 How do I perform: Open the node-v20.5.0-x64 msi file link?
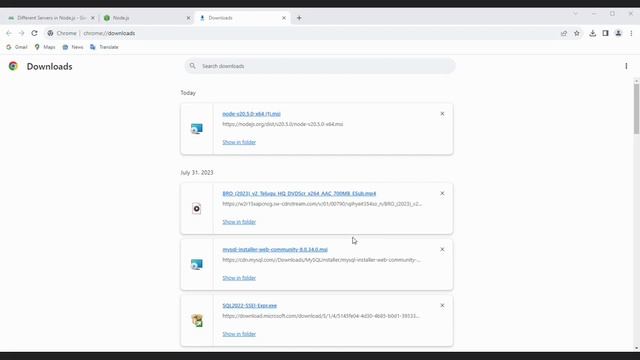(251, 114)
